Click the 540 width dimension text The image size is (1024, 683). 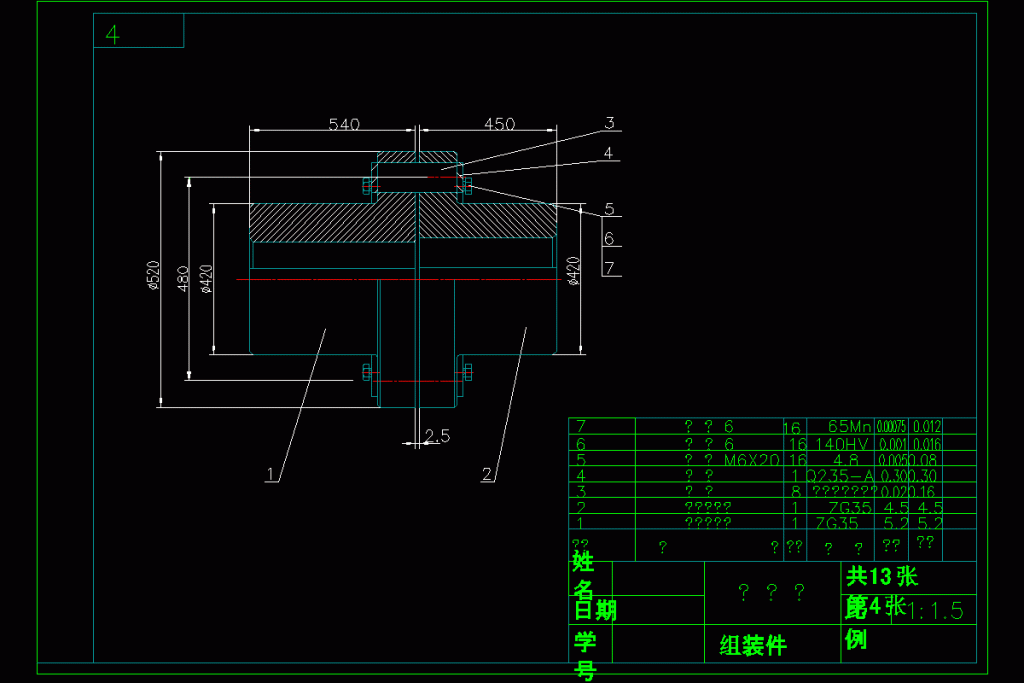[343, 125]
